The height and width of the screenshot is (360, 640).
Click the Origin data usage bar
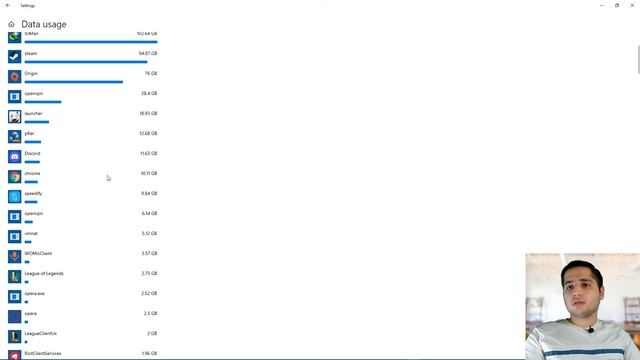point(73,82)
